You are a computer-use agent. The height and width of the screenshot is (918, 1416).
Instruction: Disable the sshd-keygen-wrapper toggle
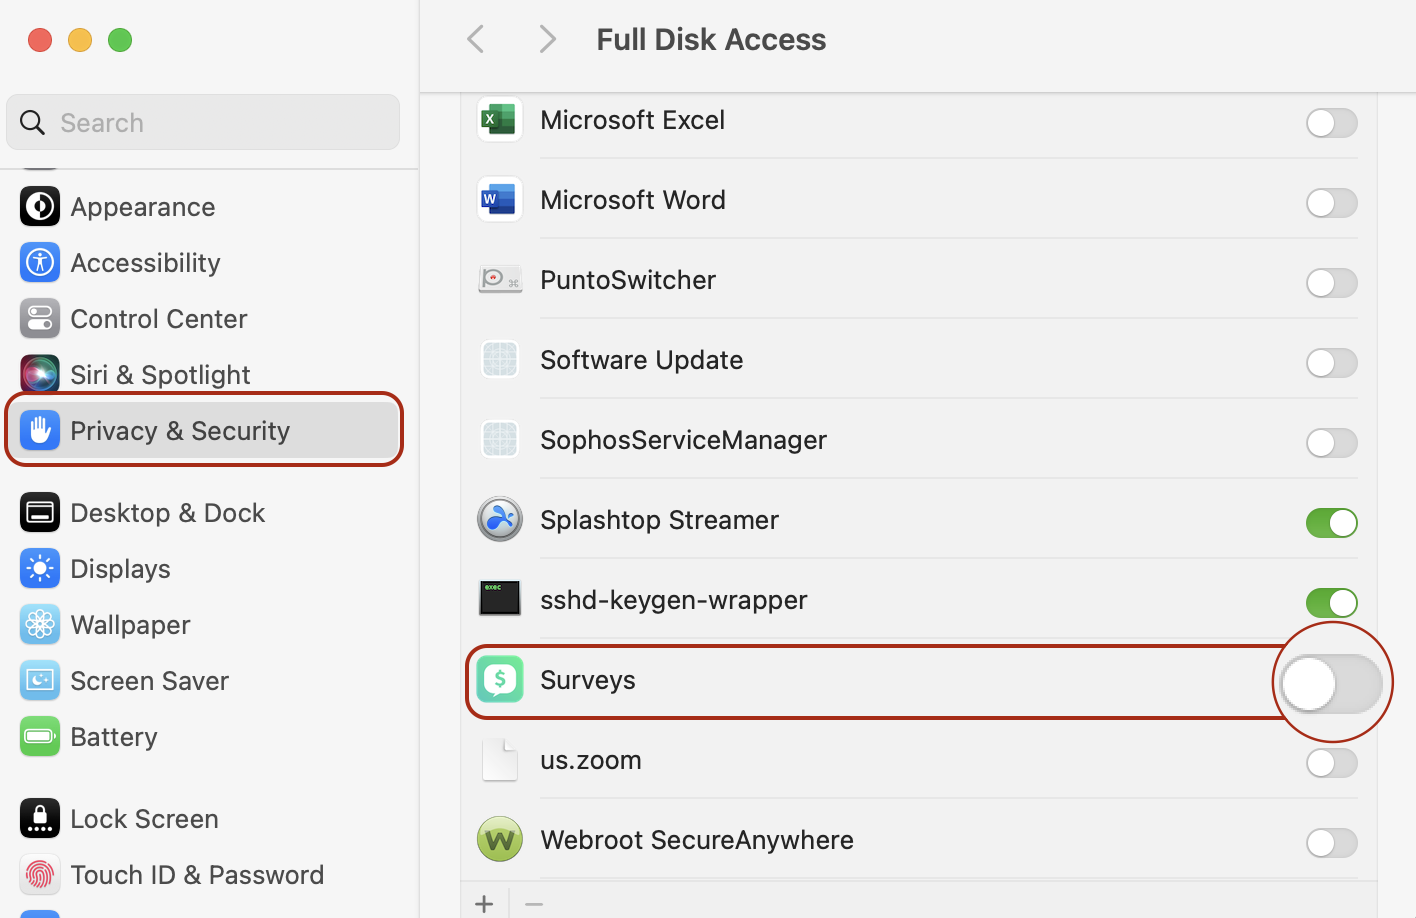coord(1331,603)
